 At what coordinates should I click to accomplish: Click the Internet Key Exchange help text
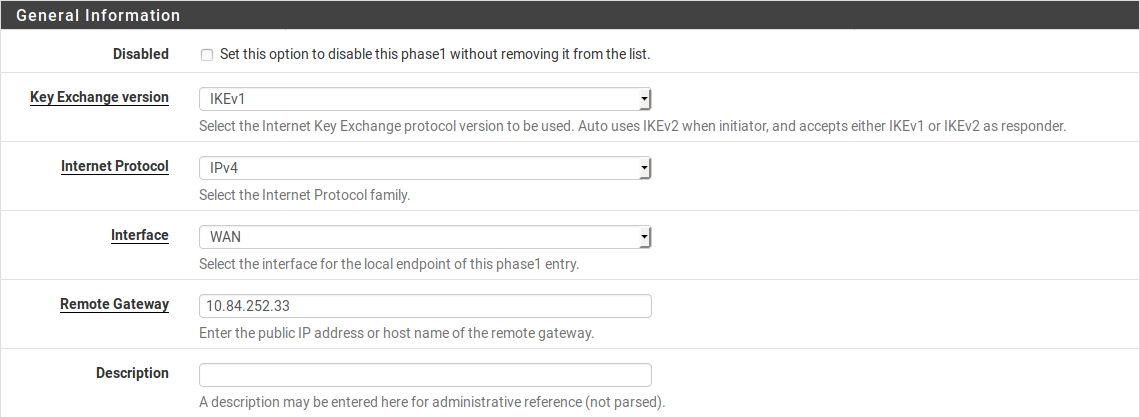point(632,127)
